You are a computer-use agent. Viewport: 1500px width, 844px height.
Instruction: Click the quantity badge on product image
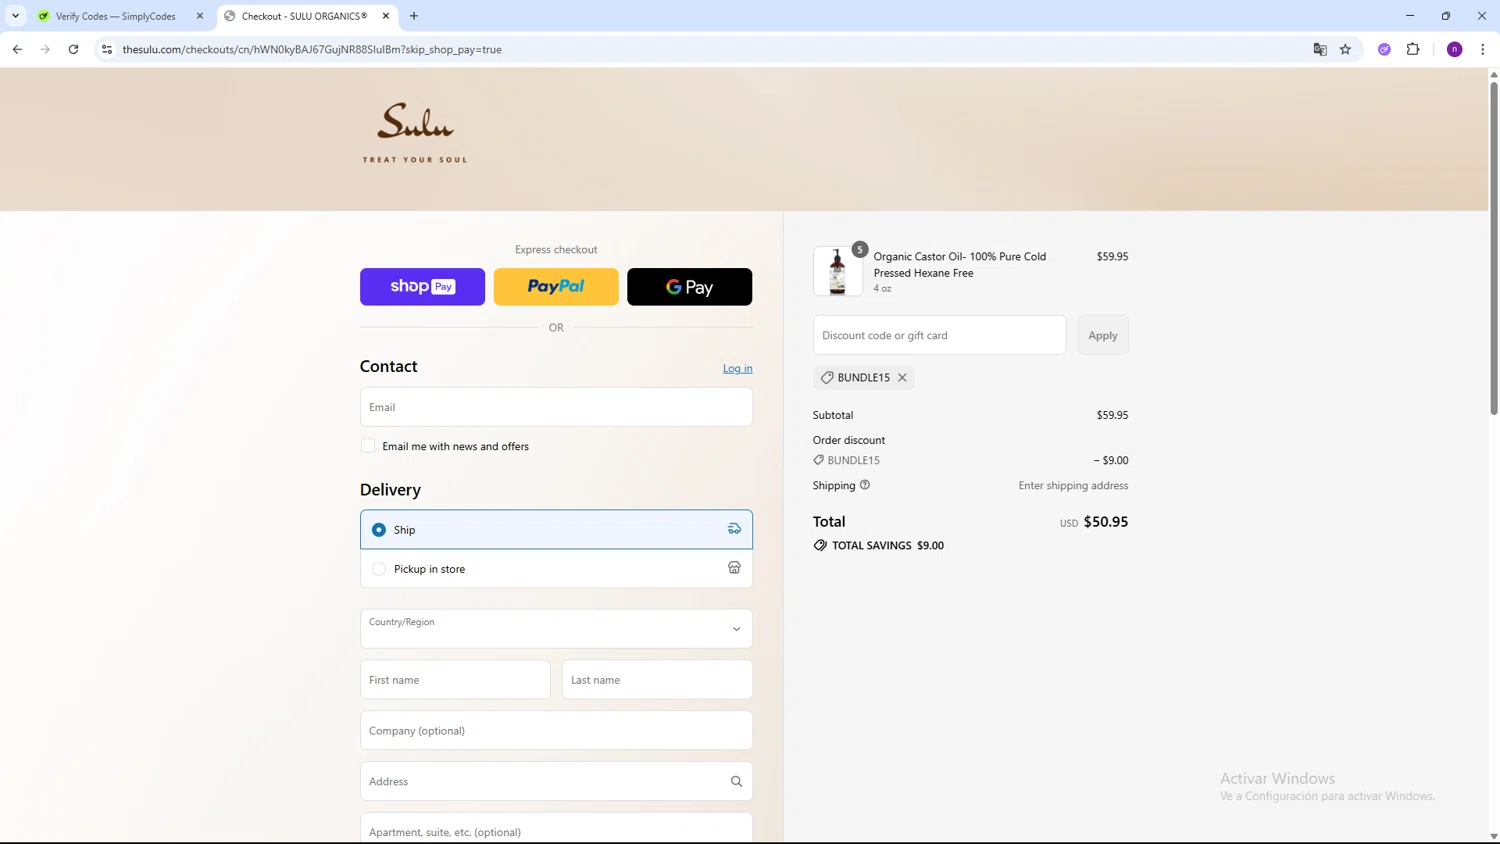pos(859,249)
